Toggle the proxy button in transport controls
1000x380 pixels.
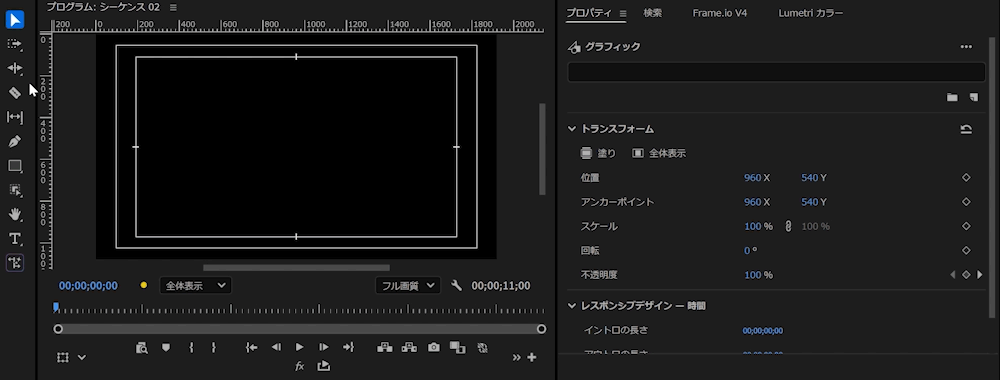(x=482, y=347)
